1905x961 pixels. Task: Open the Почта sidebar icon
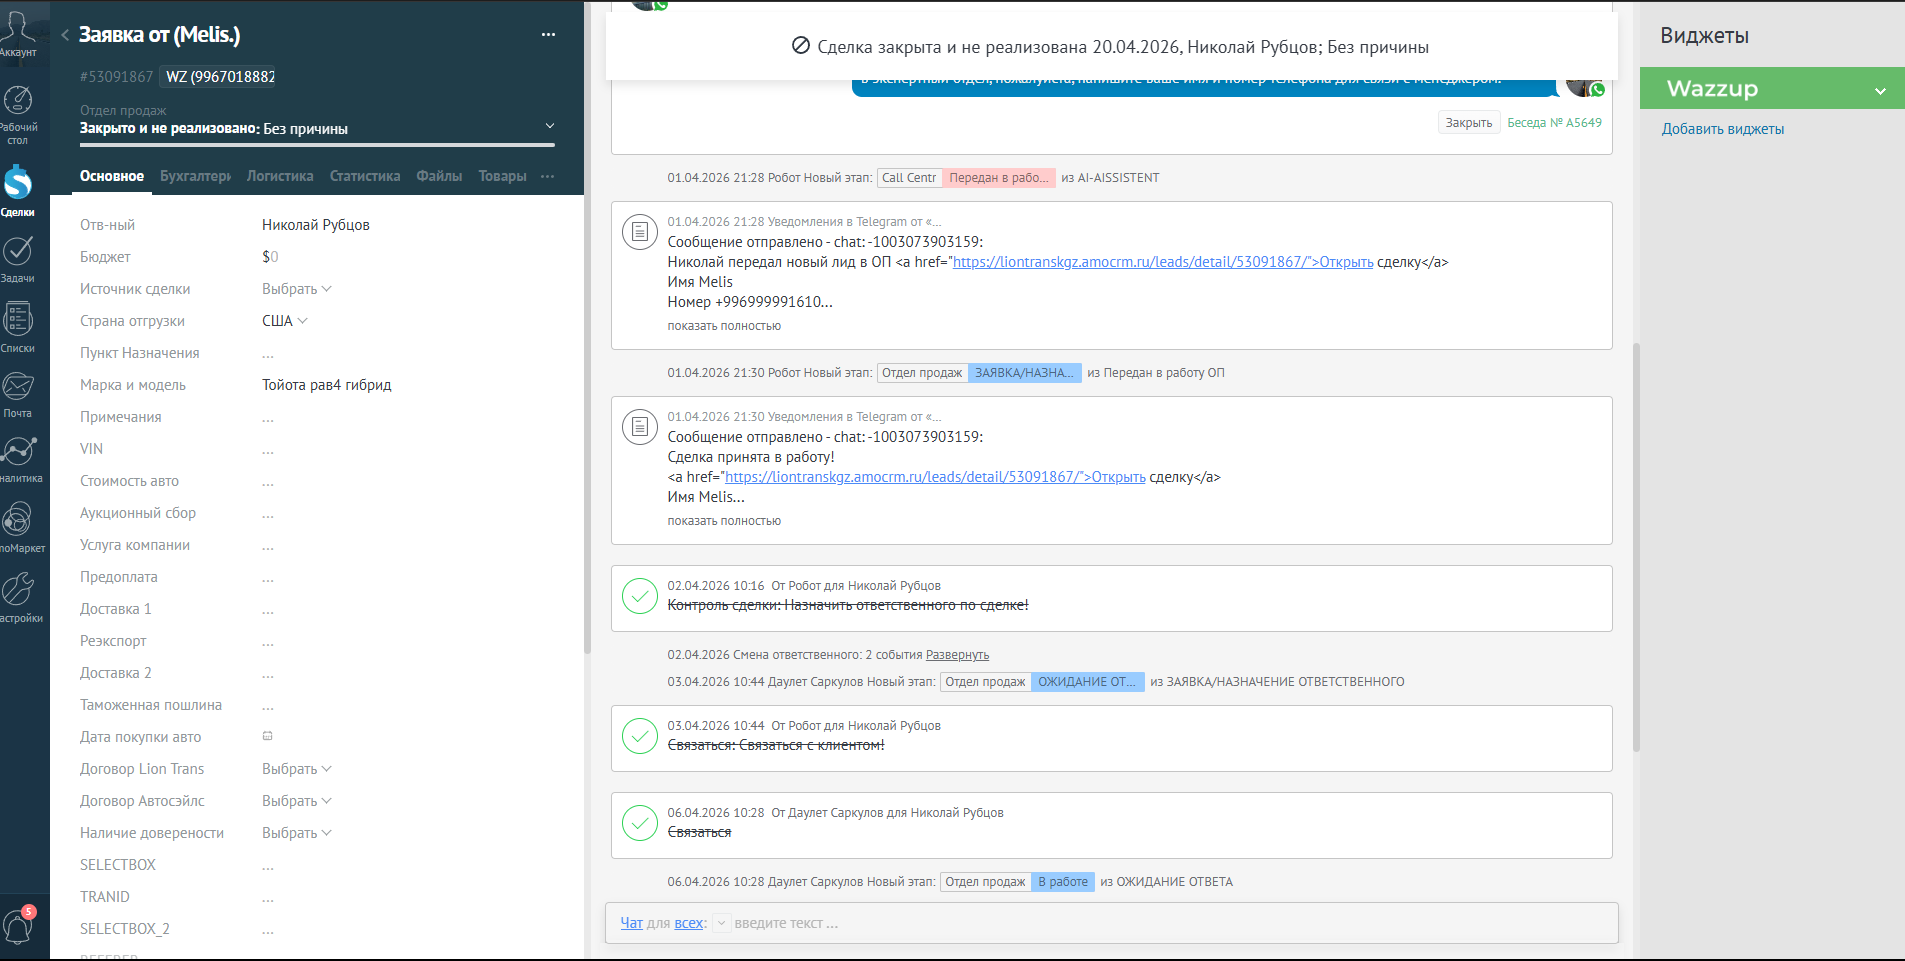point(18,394)
